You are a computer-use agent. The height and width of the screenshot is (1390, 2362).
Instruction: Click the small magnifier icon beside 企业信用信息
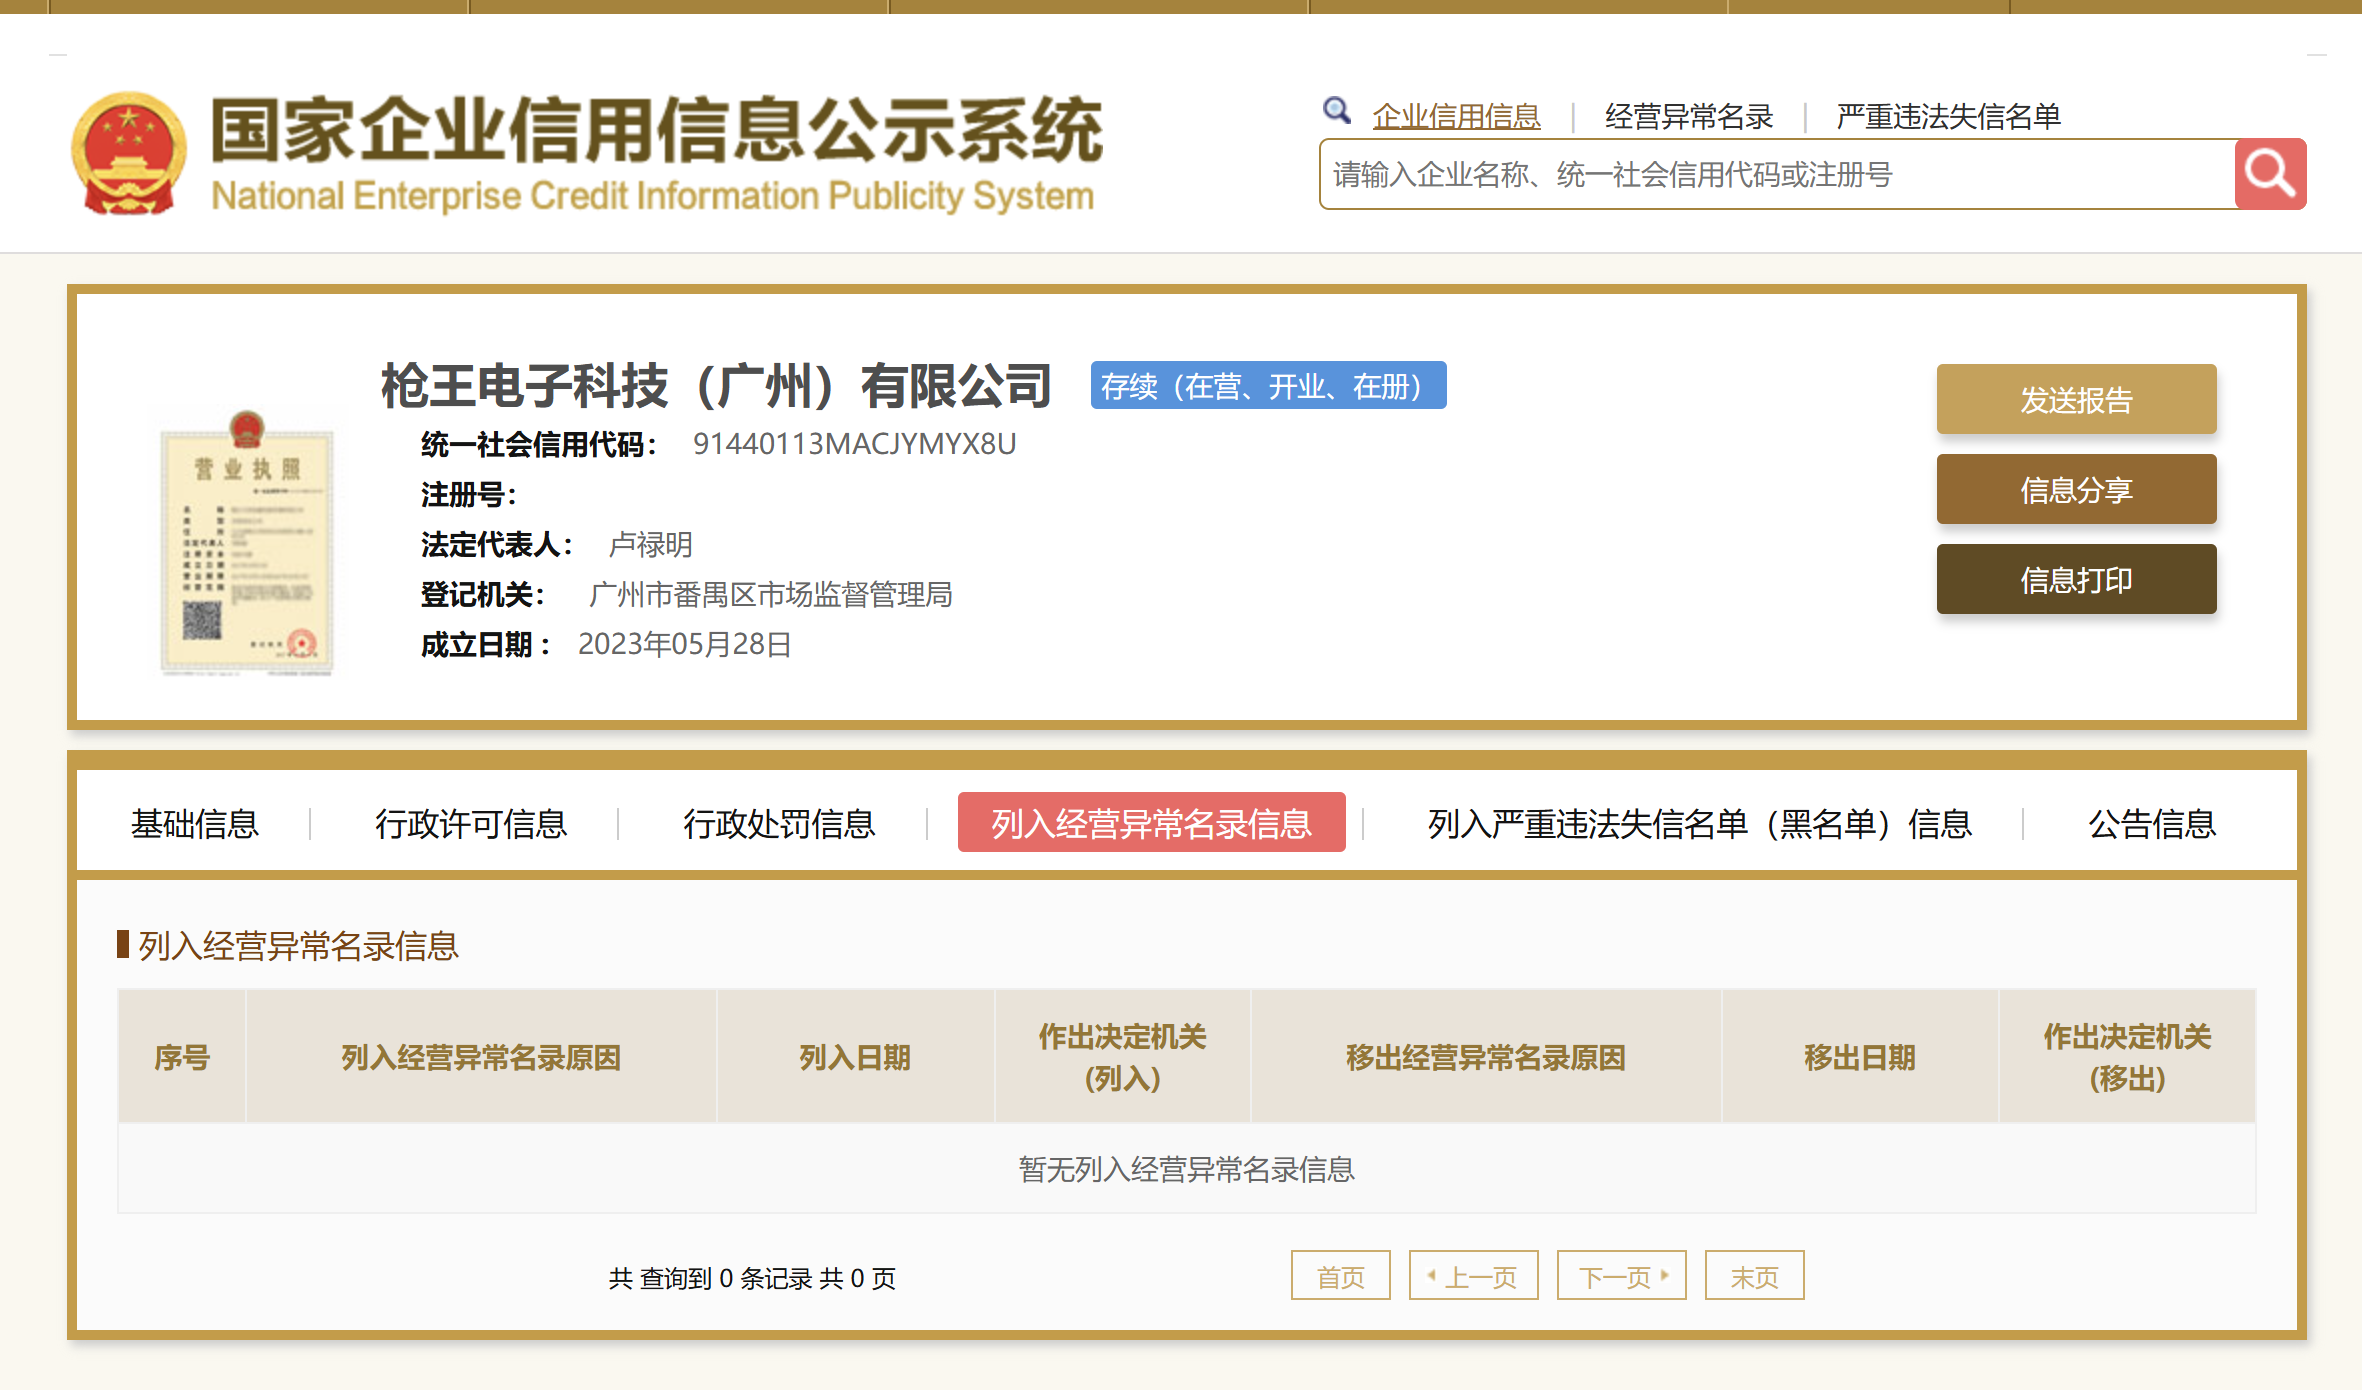click(x=1336, y=111)
